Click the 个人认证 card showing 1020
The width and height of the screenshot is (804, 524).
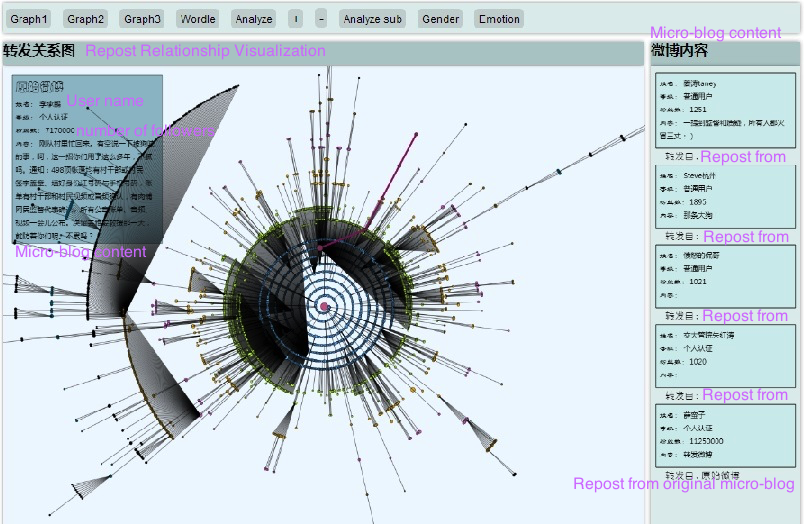725,355
